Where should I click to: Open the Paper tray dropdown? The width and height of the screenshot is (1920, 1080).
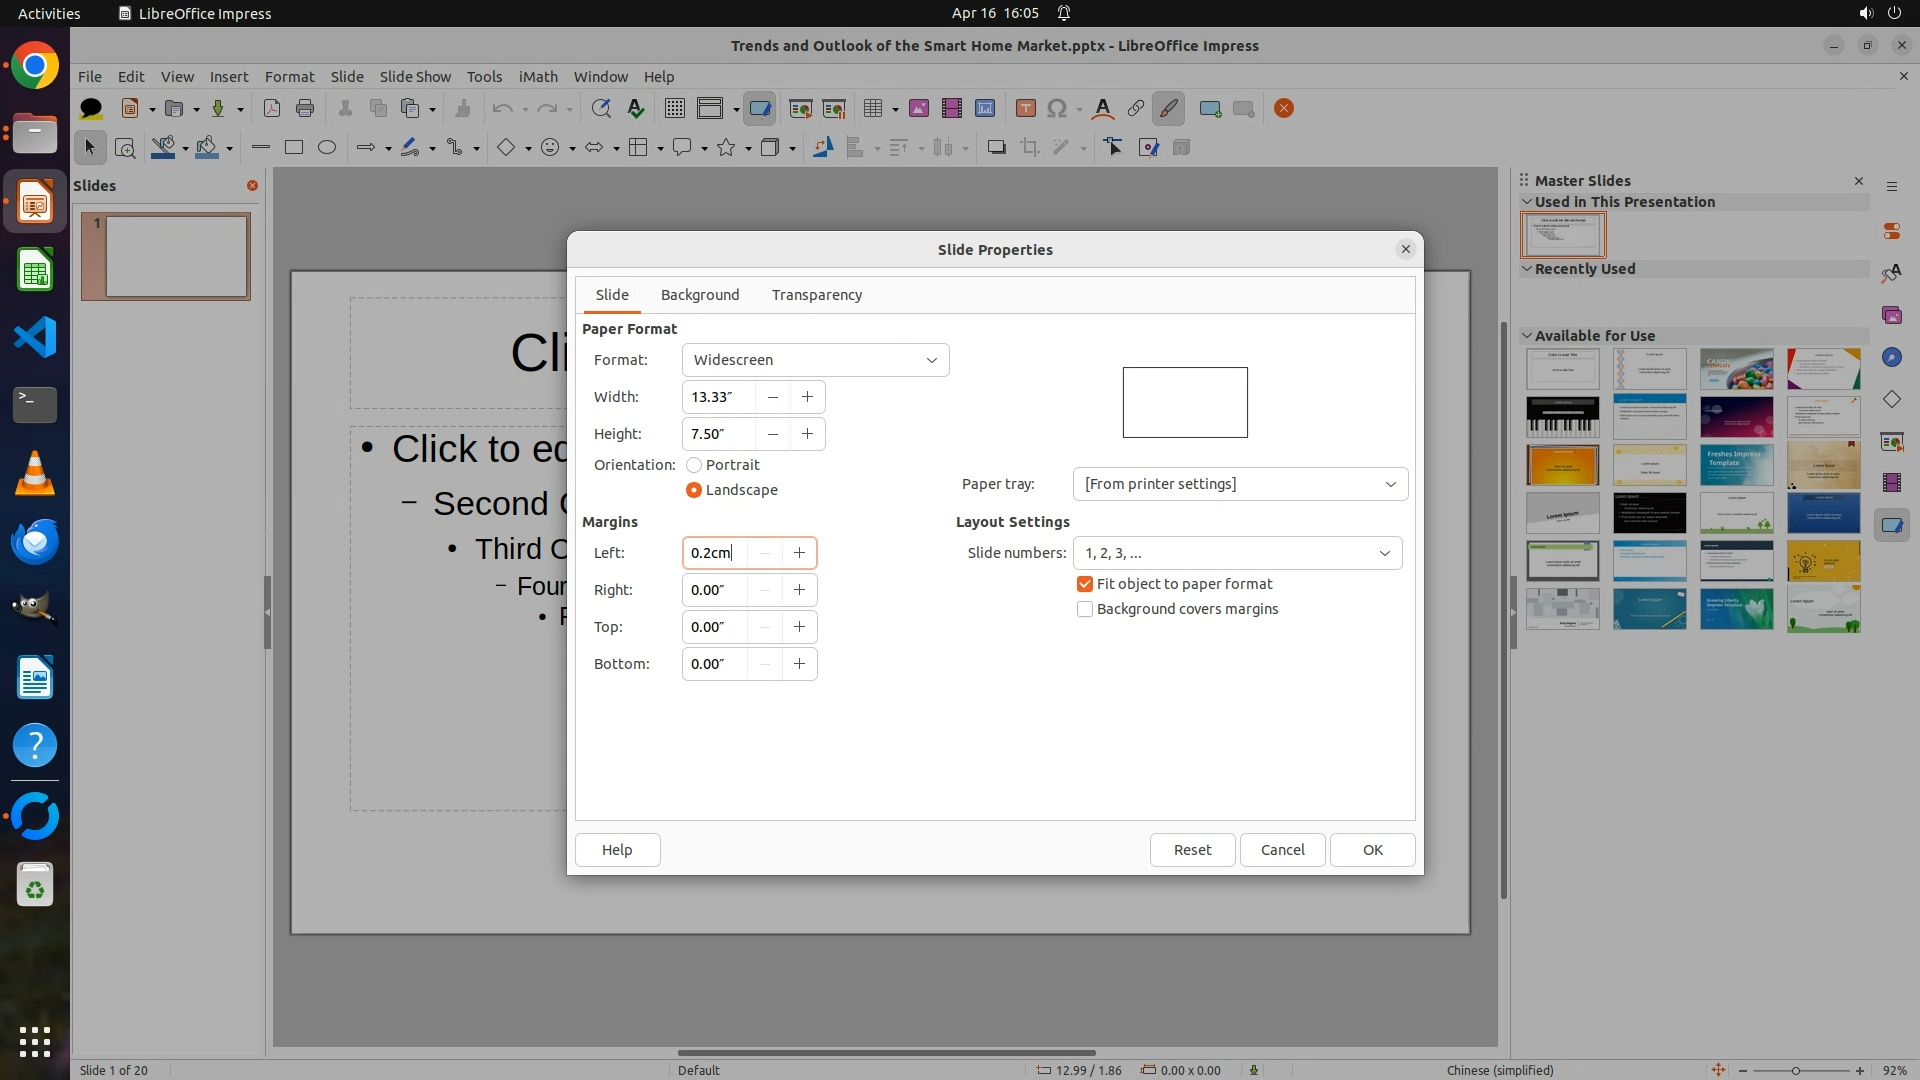[x=1240, y=484]
